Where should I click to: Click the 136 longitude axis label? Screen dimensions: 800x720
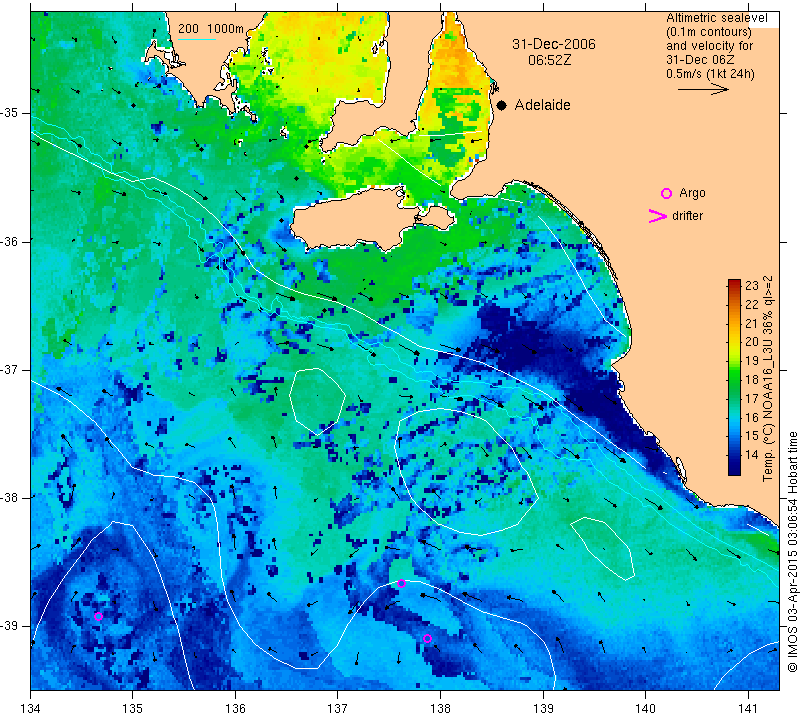pyautogui.click(x=235, y=709)
